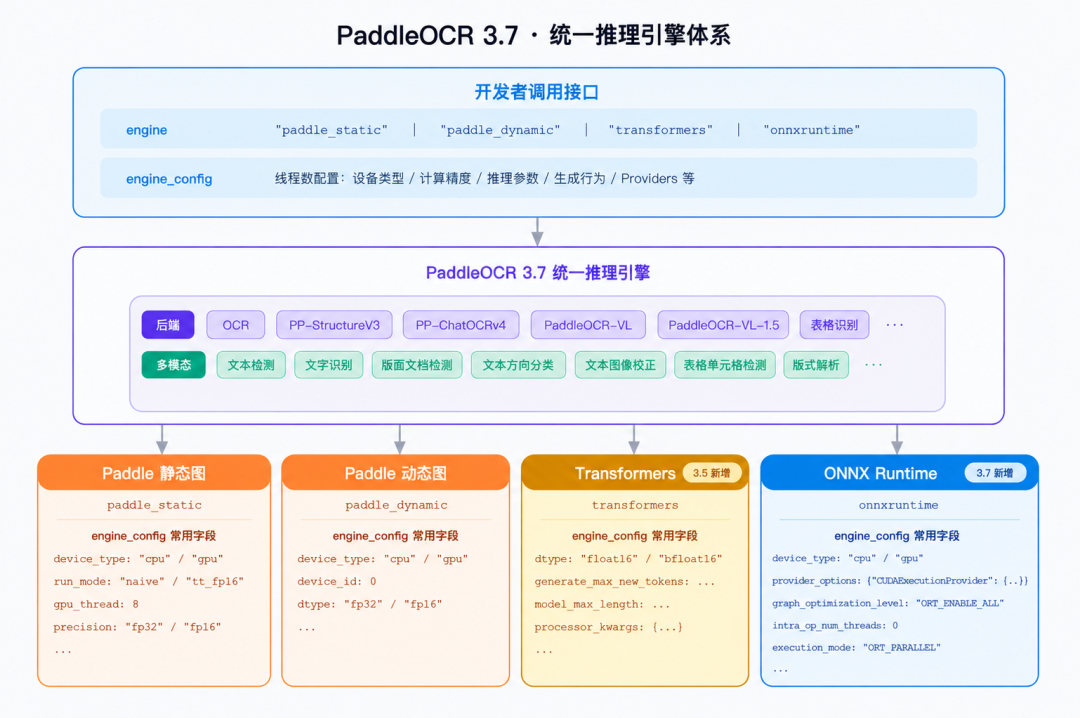Open the Paddle 静态图 card header
Screen dimensions: 1080x718
[154, 473]
